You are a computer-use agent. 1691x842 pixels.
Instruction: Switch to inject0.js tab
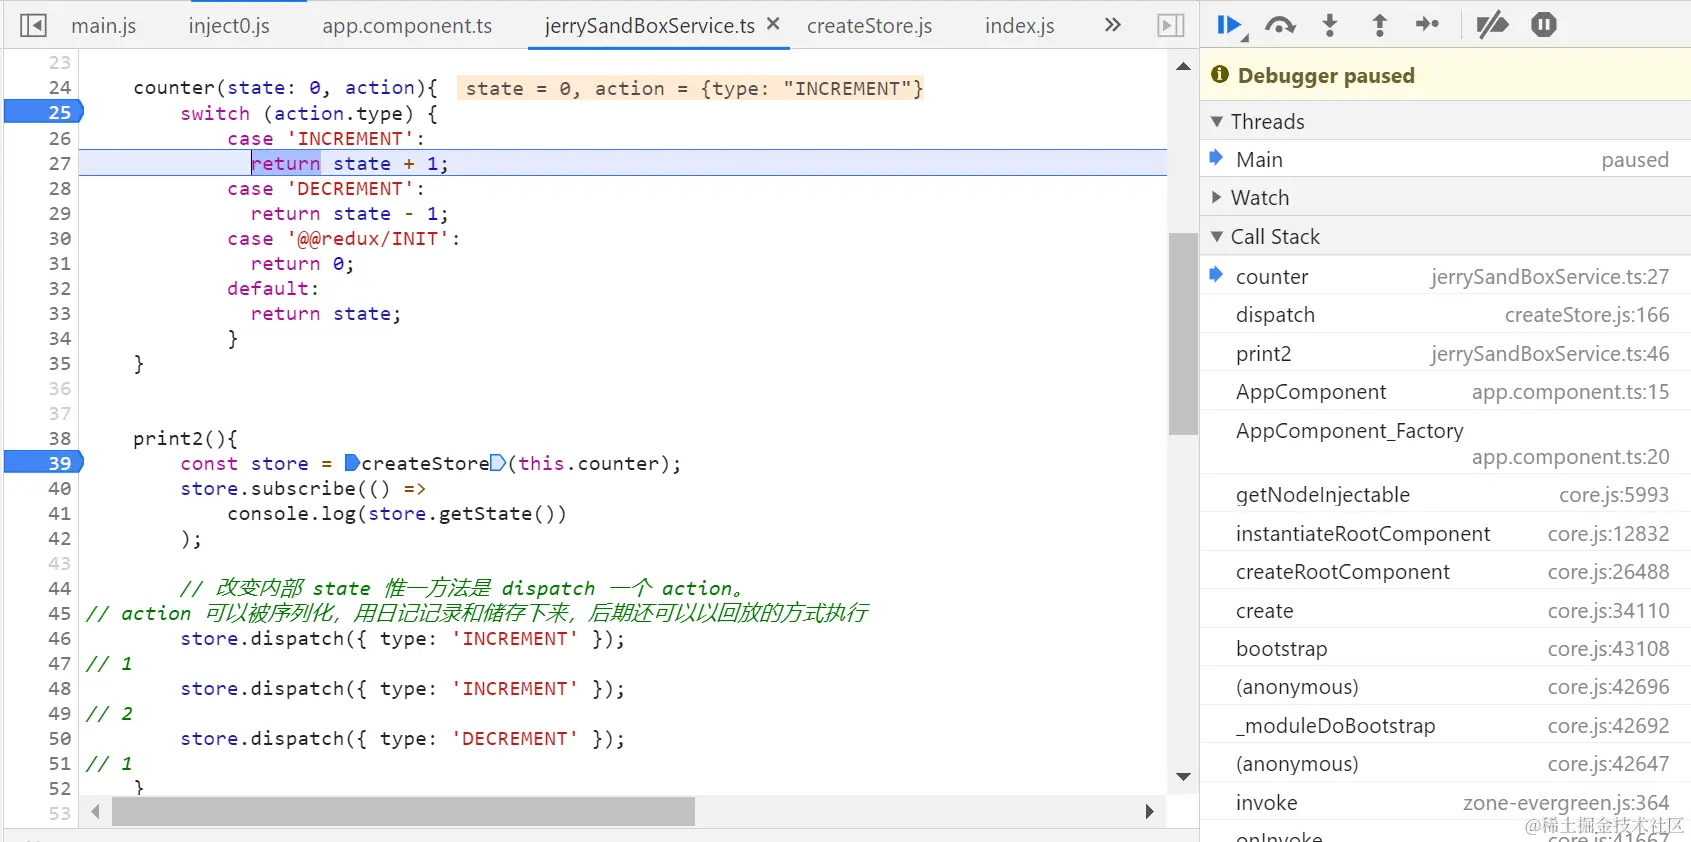tap(229, 26)
